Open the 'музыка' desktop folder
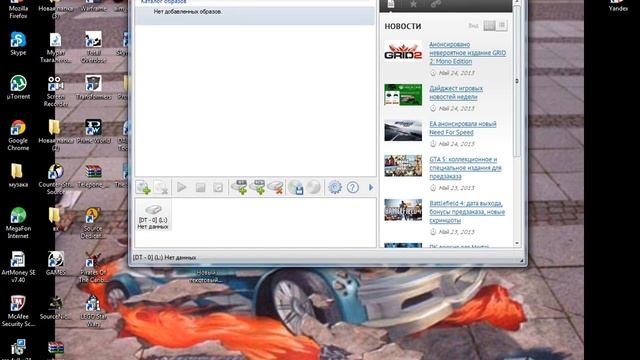This screenshot has height=360, width=640. [18, 176]
